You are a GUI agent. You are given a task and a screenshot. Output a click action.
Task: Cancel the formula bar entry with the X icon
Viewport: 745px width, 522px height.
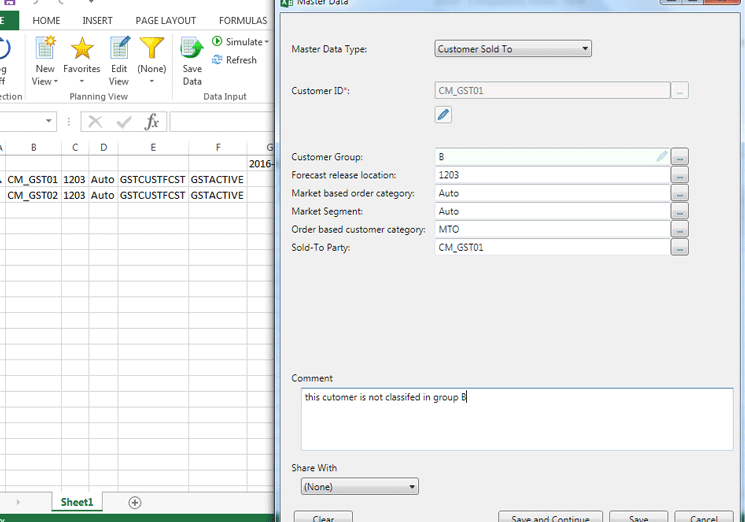click(96, 122)
